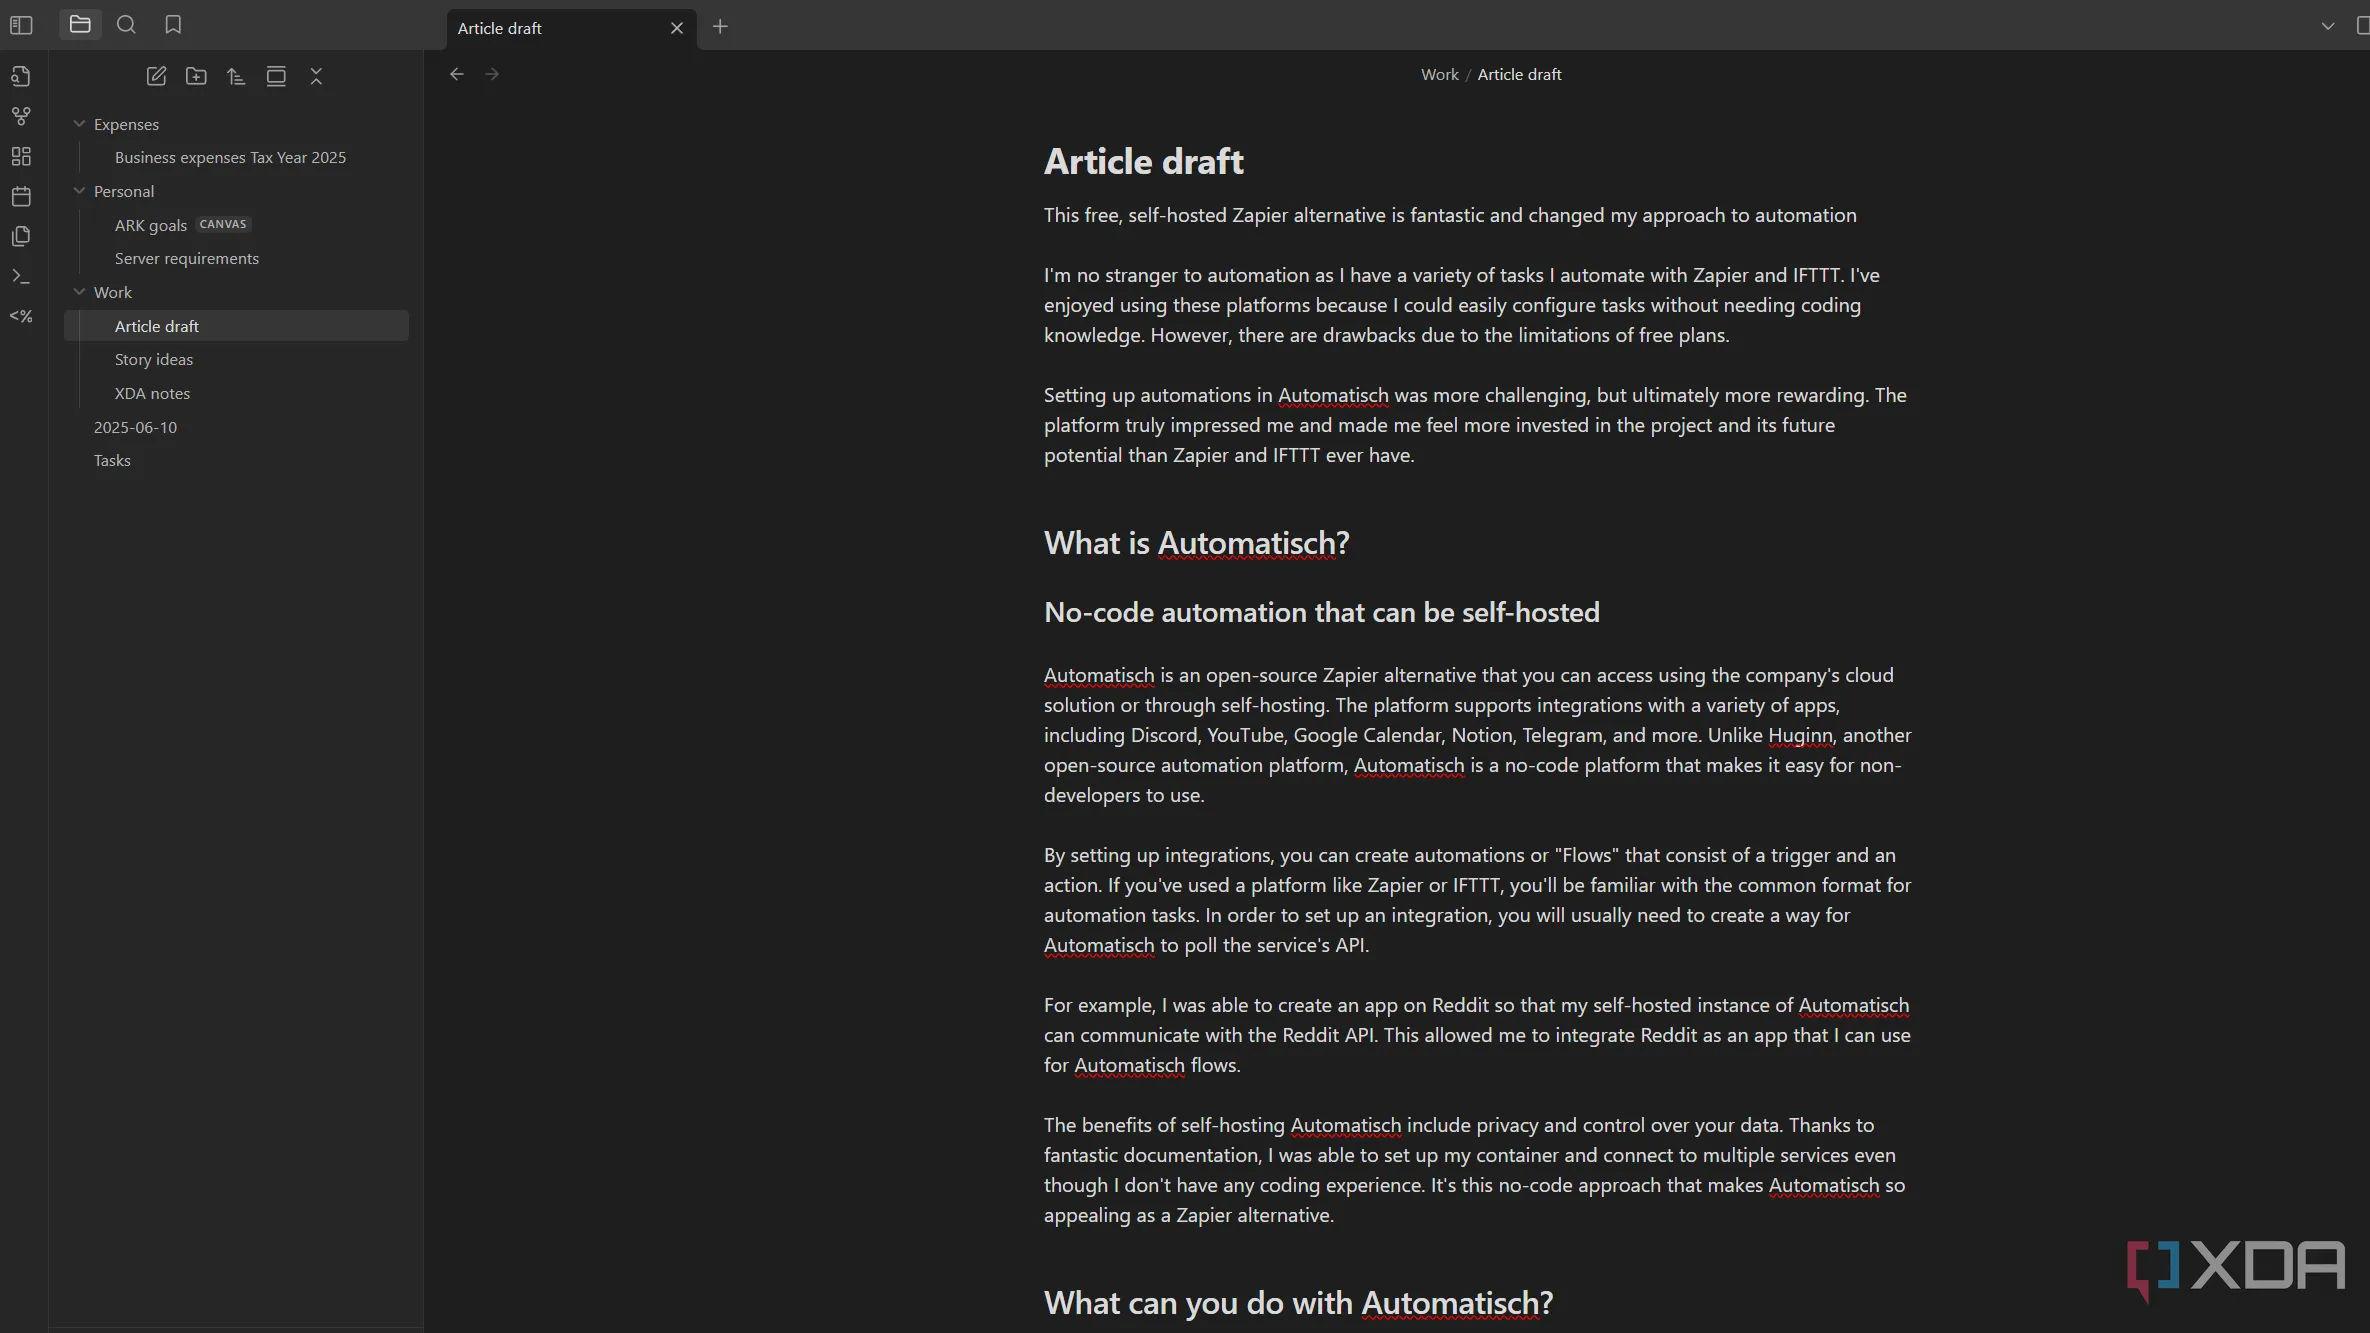Toggle the left sidebar panel icon
The width and height of the screenshot is (2370, 1333).
click(x=21, y=25)
